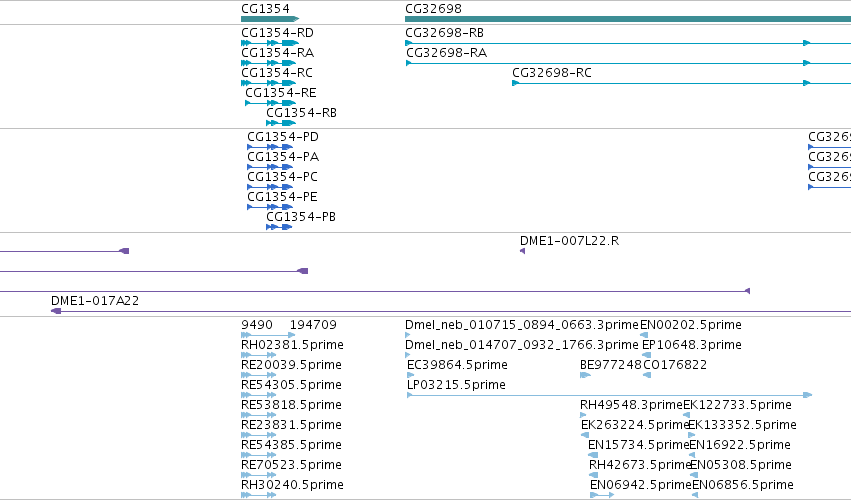
Task: Click the DME1-007L22.R arrowhead glyph
Action: click(522, 251)
